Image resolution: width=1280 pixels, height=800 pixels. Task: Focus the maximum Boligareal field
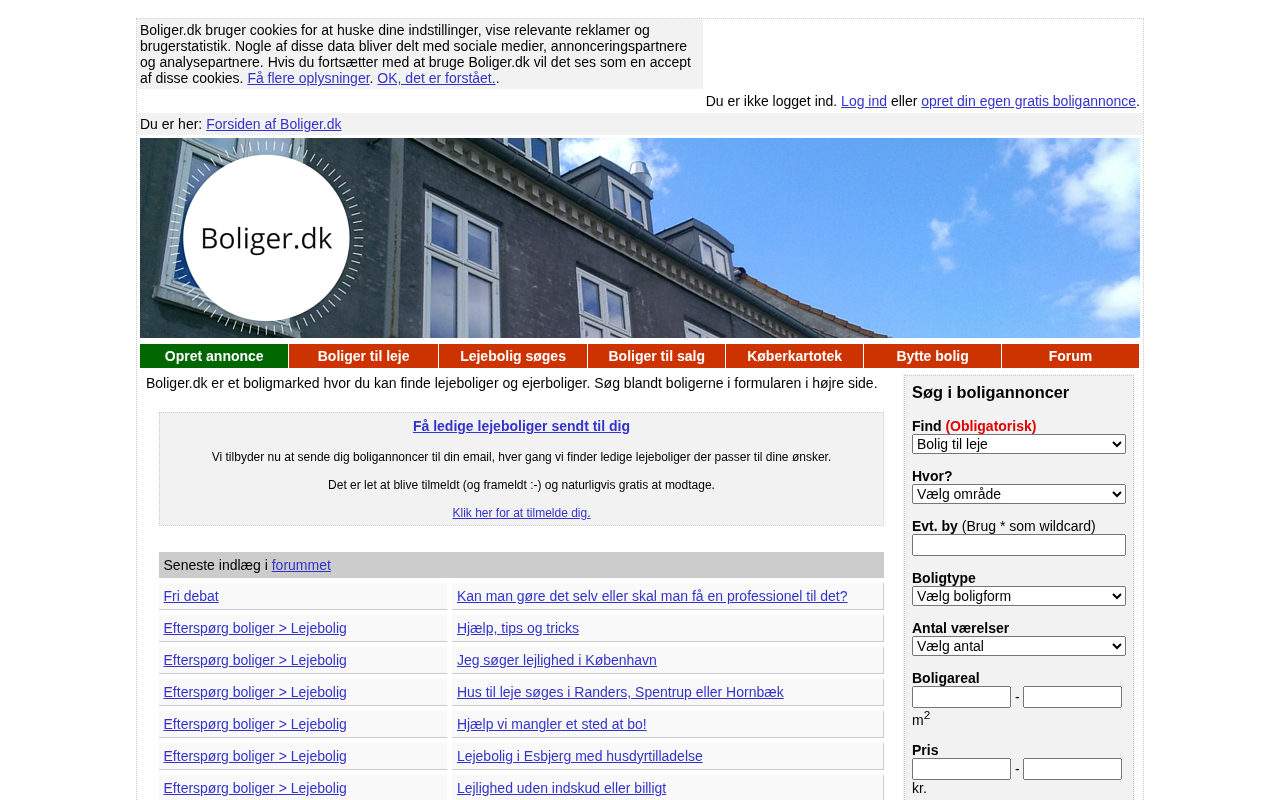[x=1072, y=697]
